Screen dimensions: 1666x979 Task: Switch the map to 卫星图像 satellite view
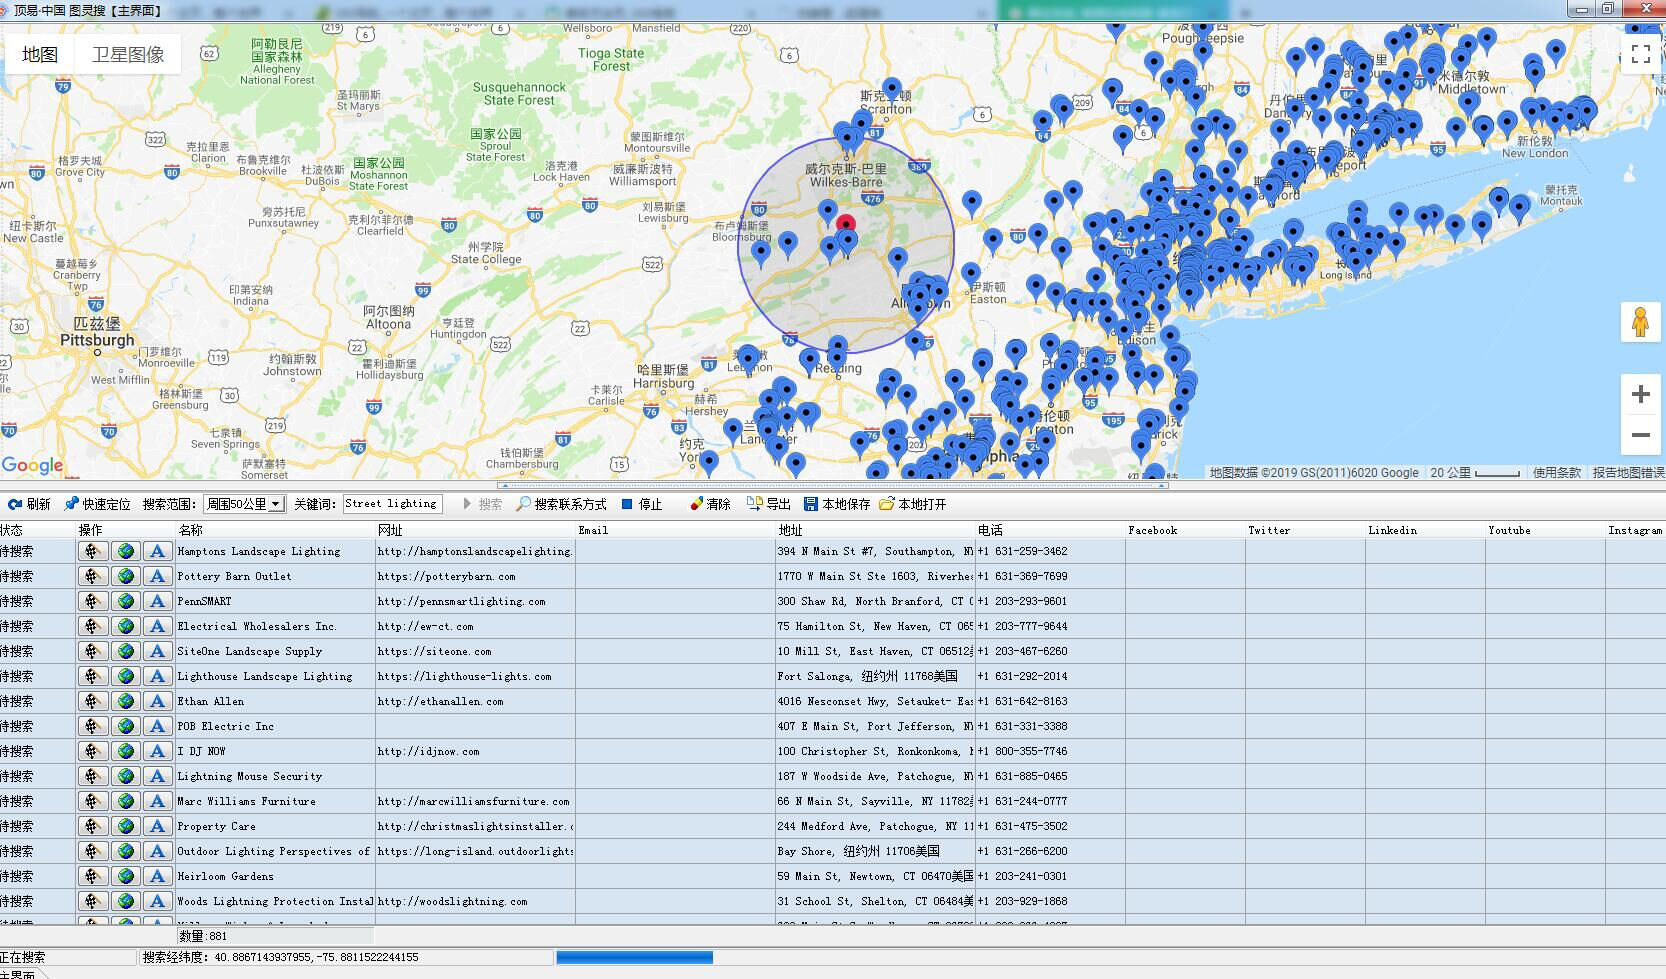point(128,54)
